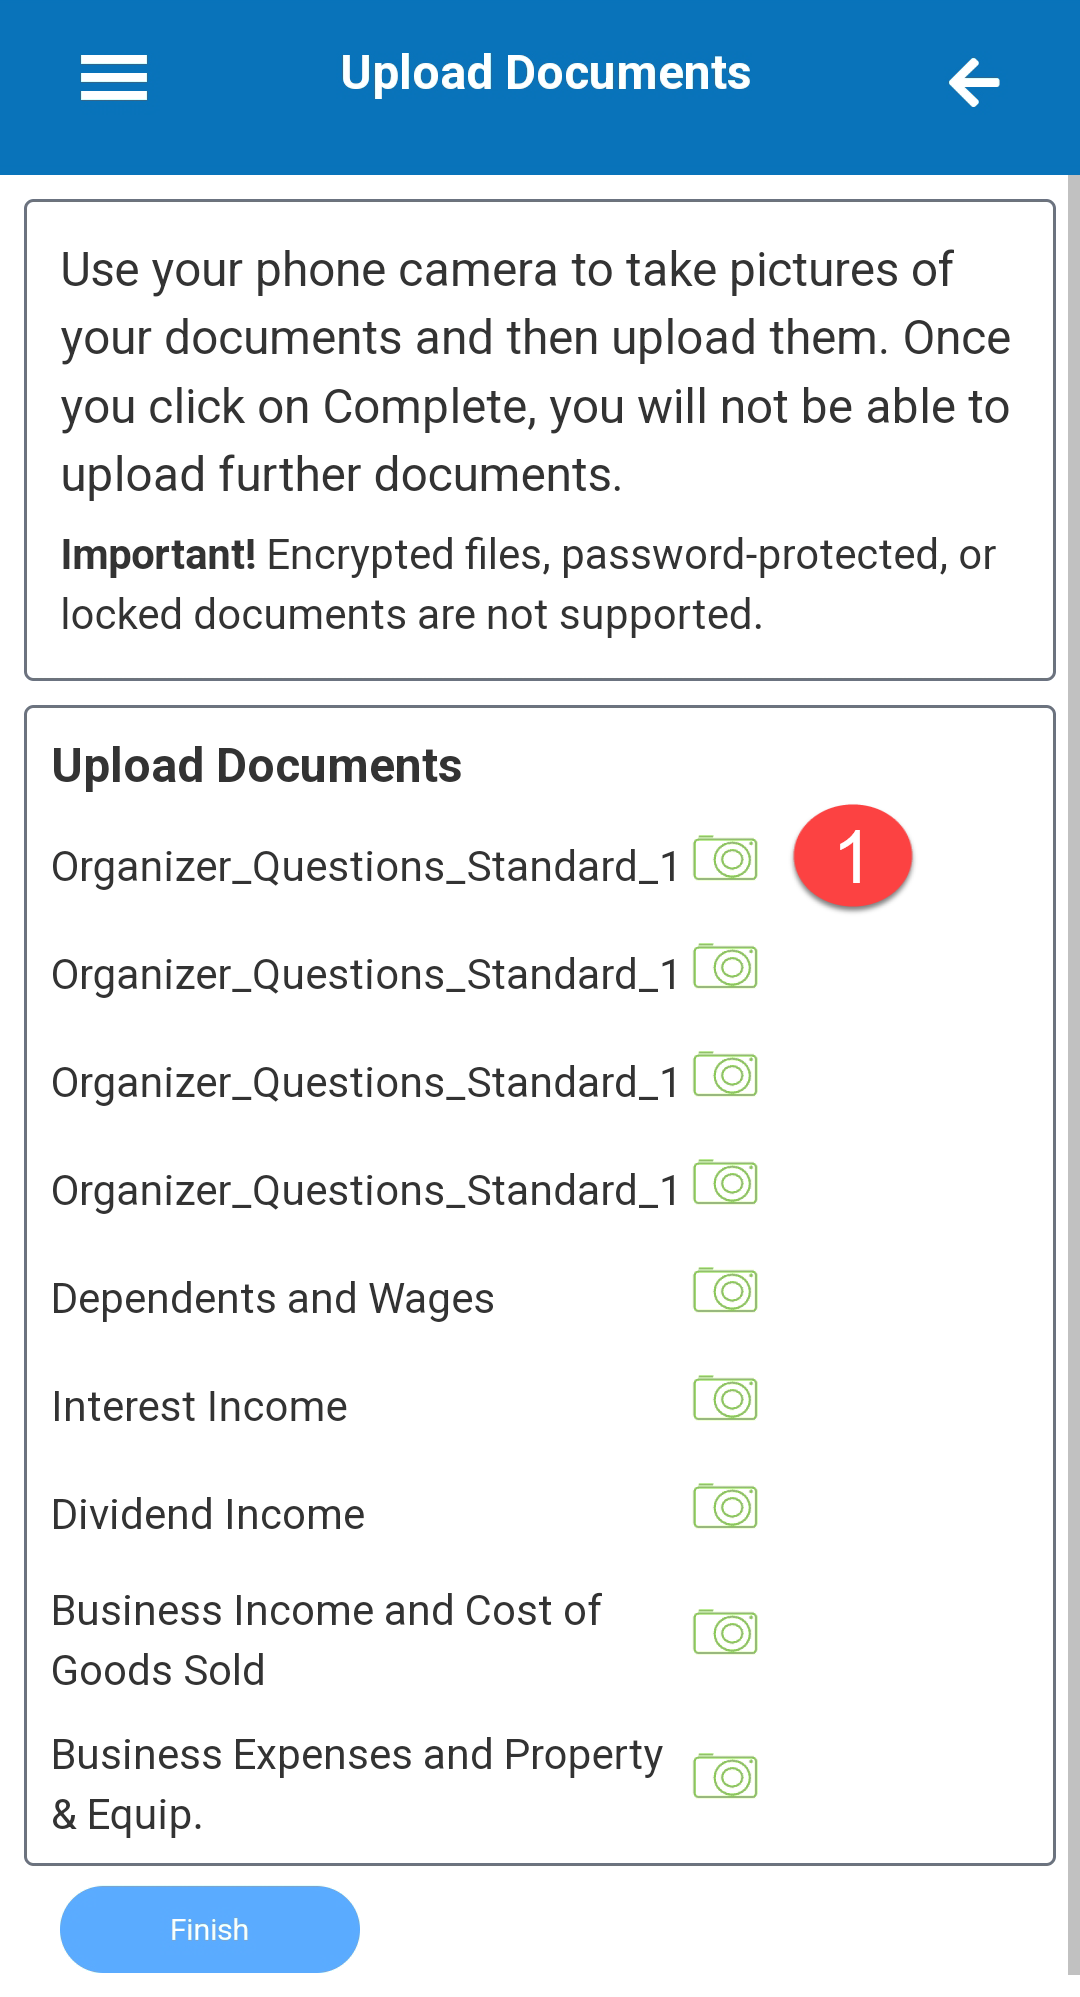This screenshot has height=1997, width=1080.
Task: Tap camera icon for first Organizer_Questions_Standard_1
Action: (x=726, y=858)
